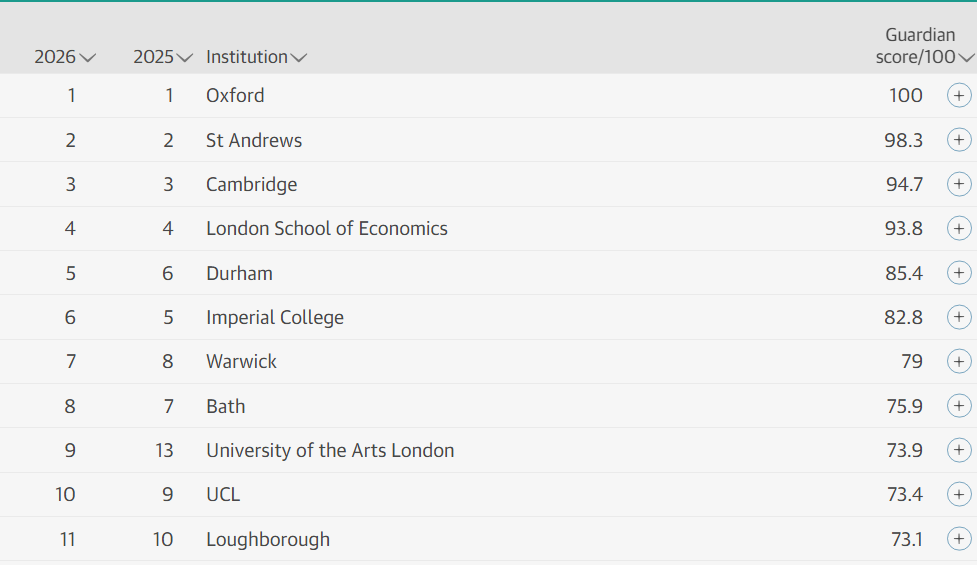Viewport: 978px width, 565px height.
Task: Sort table by 2026 ranking column
Action: 65,57
